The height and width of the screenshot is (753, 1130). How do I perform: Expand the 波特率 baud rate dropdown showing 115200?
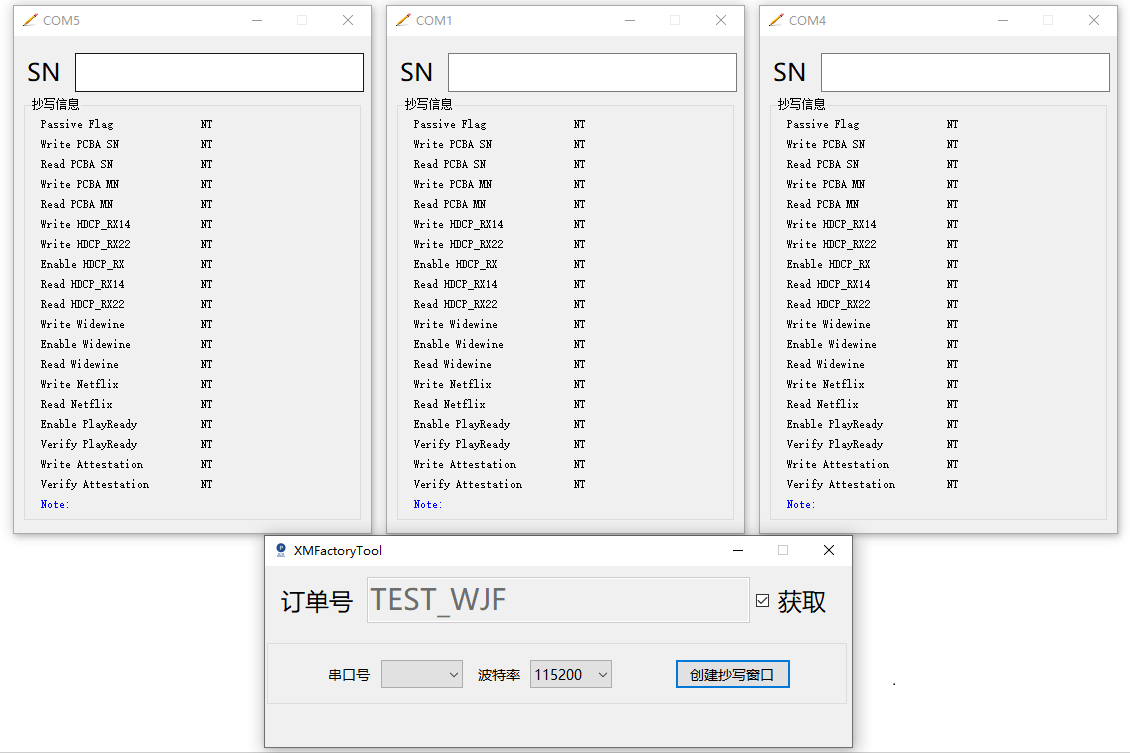coord(570,675)
